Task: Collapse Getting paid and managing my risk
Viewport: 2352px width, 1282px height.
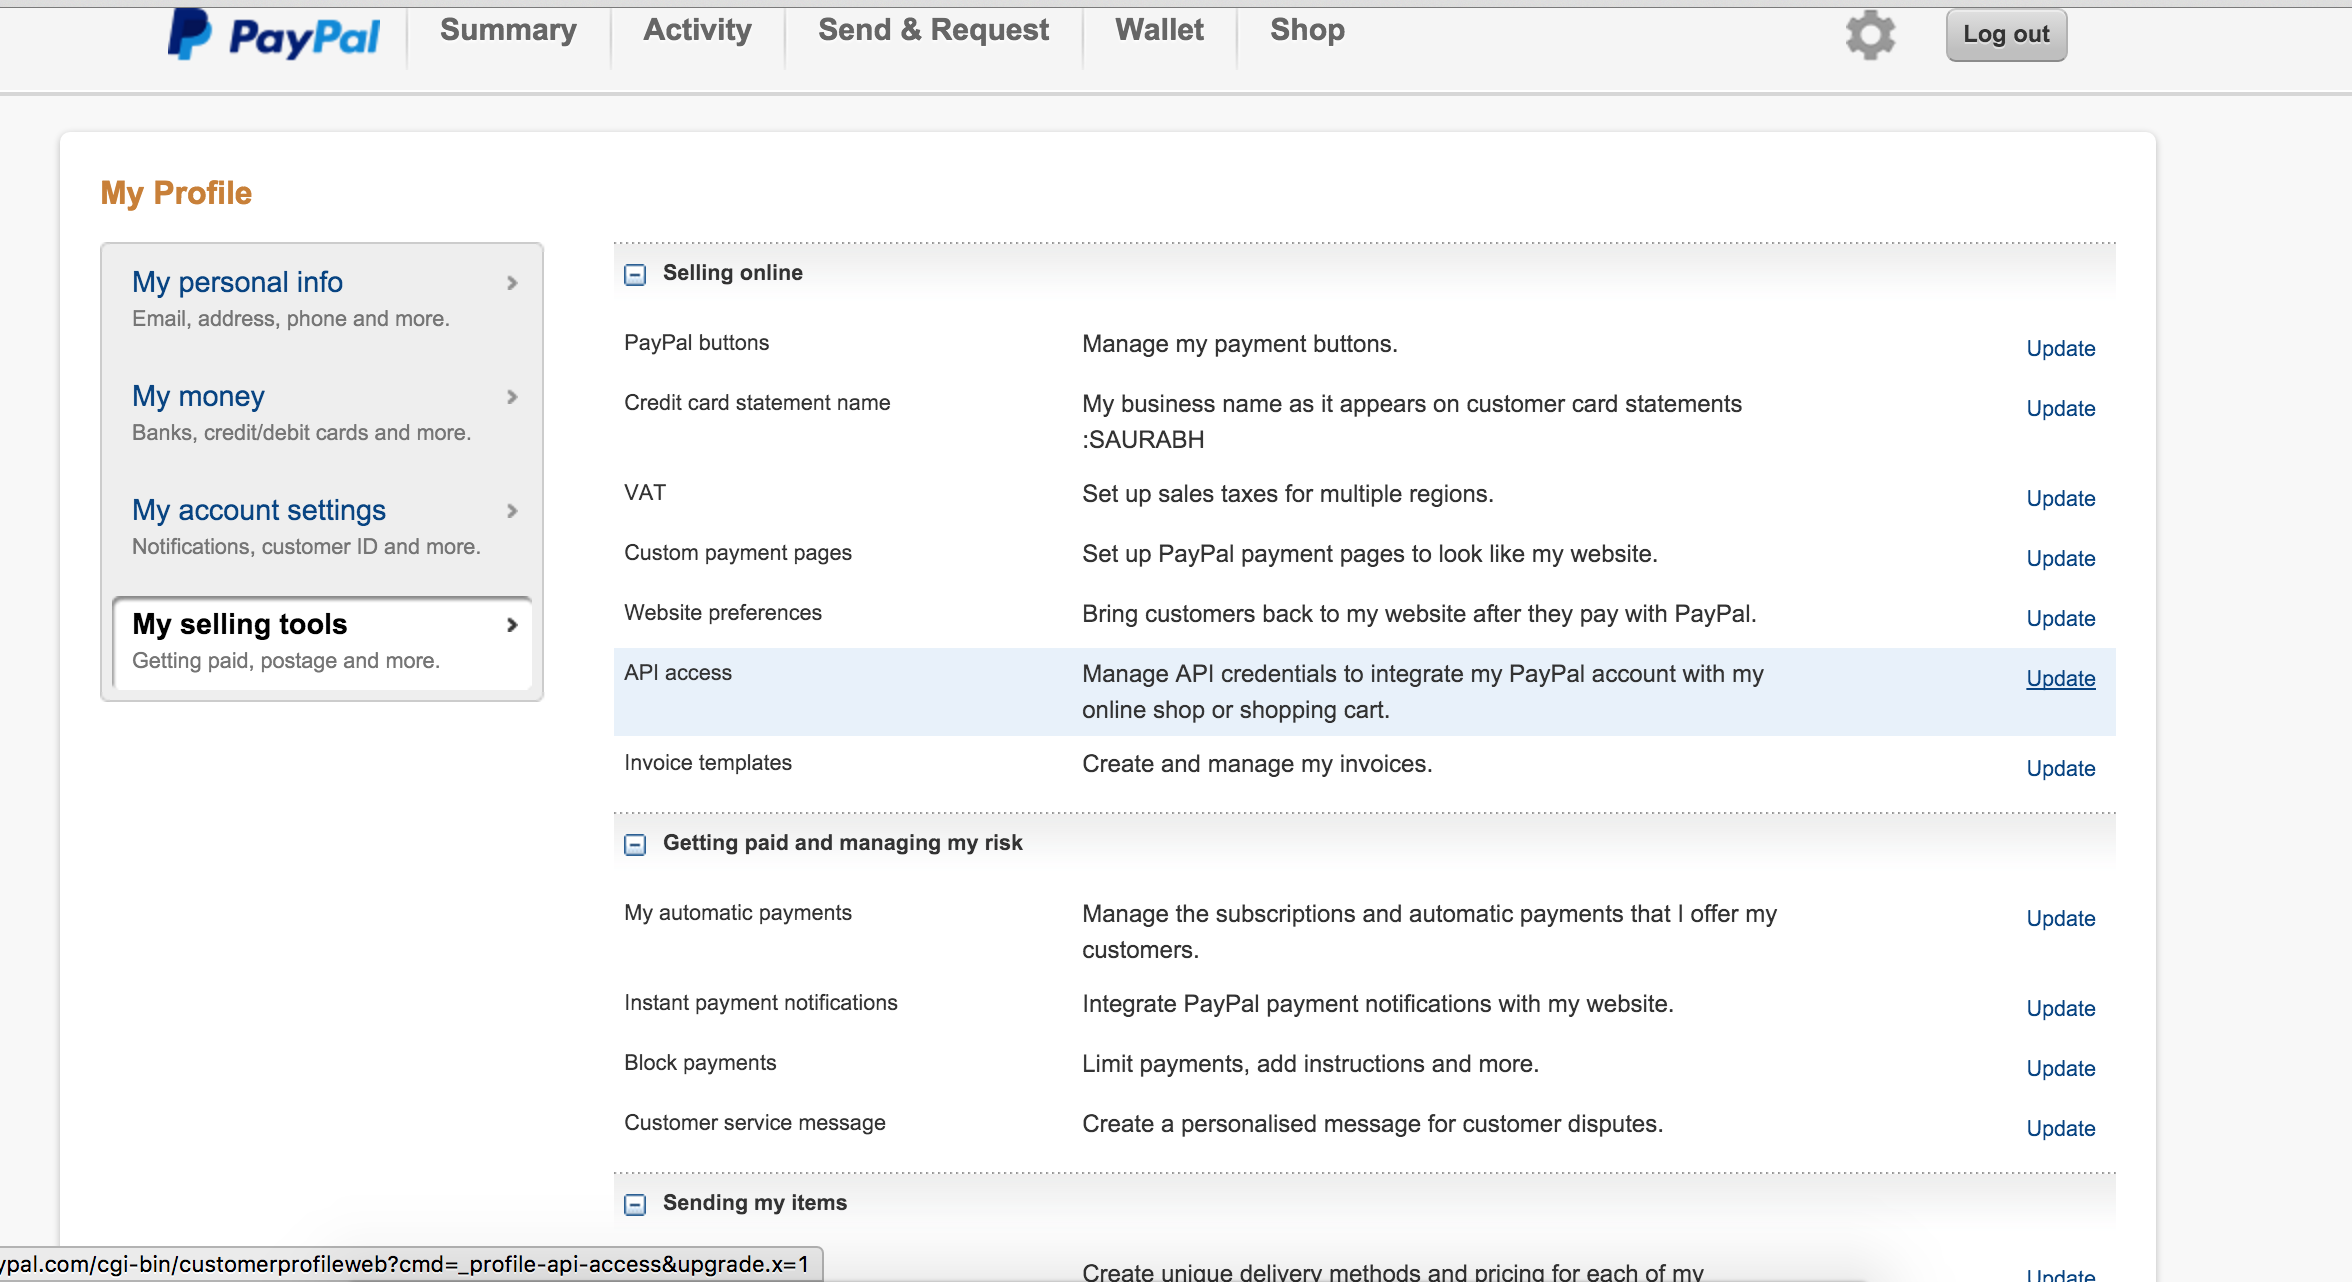Action: (x=635, y=844)
